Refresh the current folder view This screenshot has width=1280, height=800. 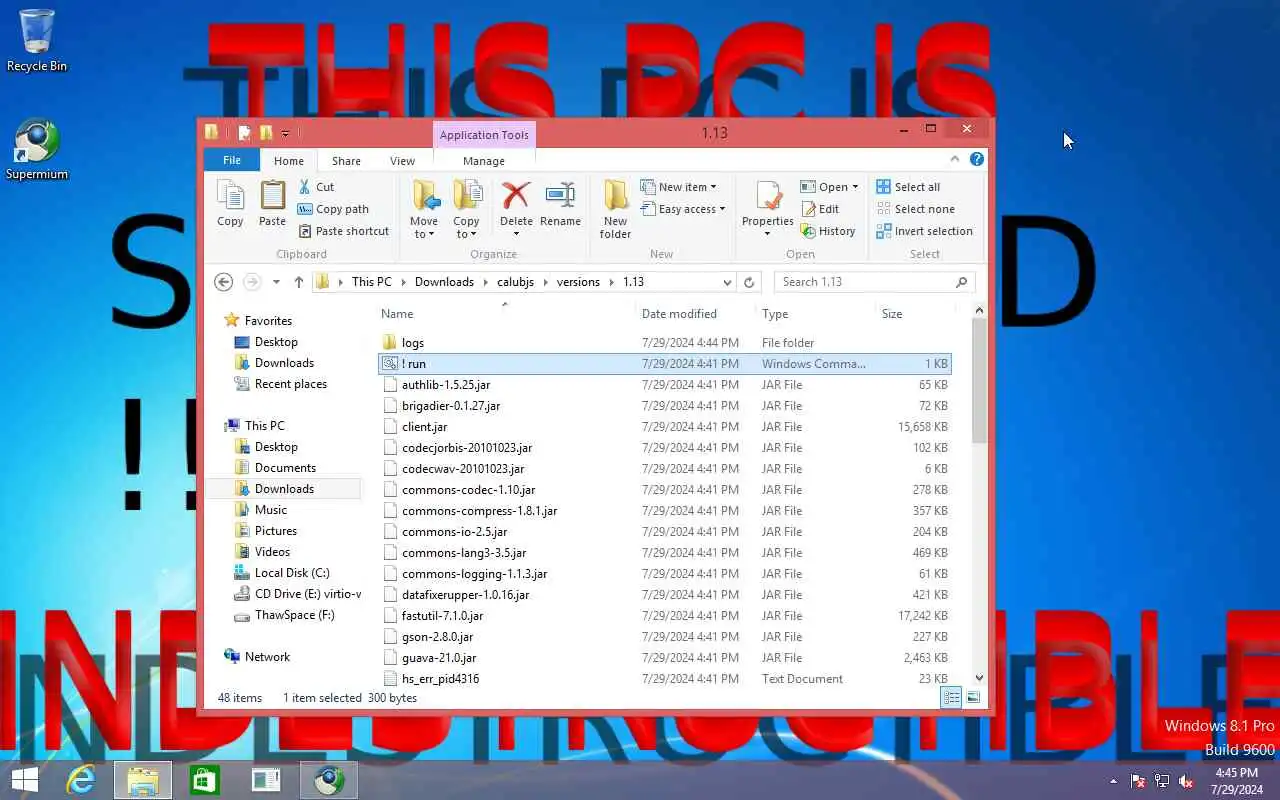pyautogui.click(x=749, y=282)
